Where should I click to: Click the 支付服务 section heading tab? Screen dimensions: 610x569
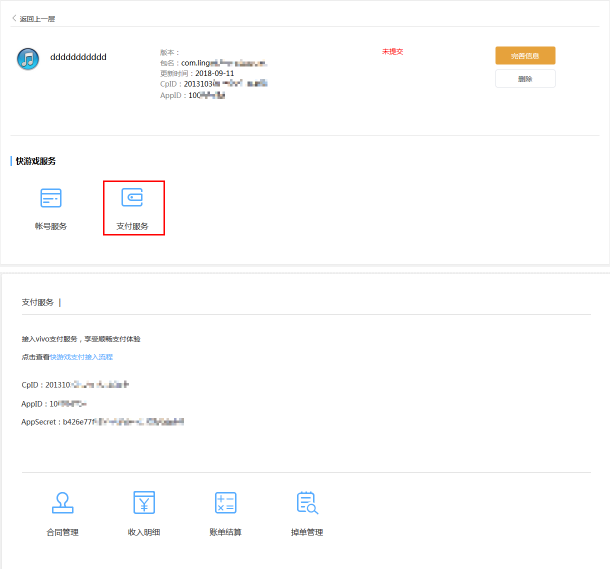pos(38,301)
